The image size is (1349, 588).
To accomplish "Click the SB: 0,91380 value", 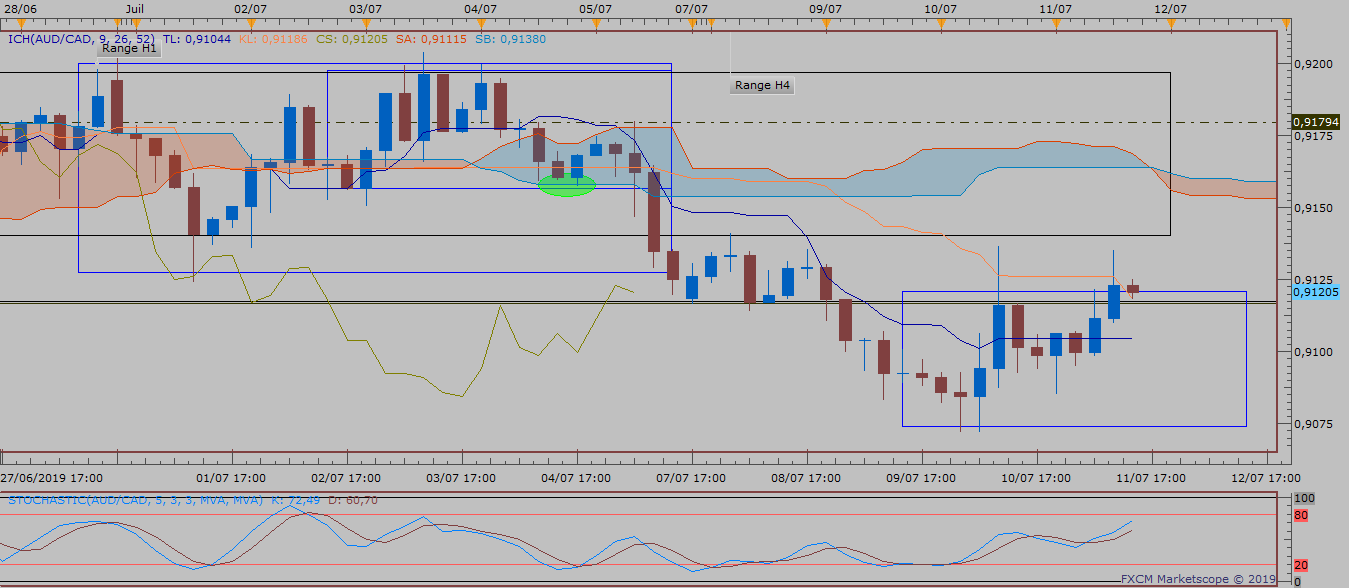I will (509, 39).
